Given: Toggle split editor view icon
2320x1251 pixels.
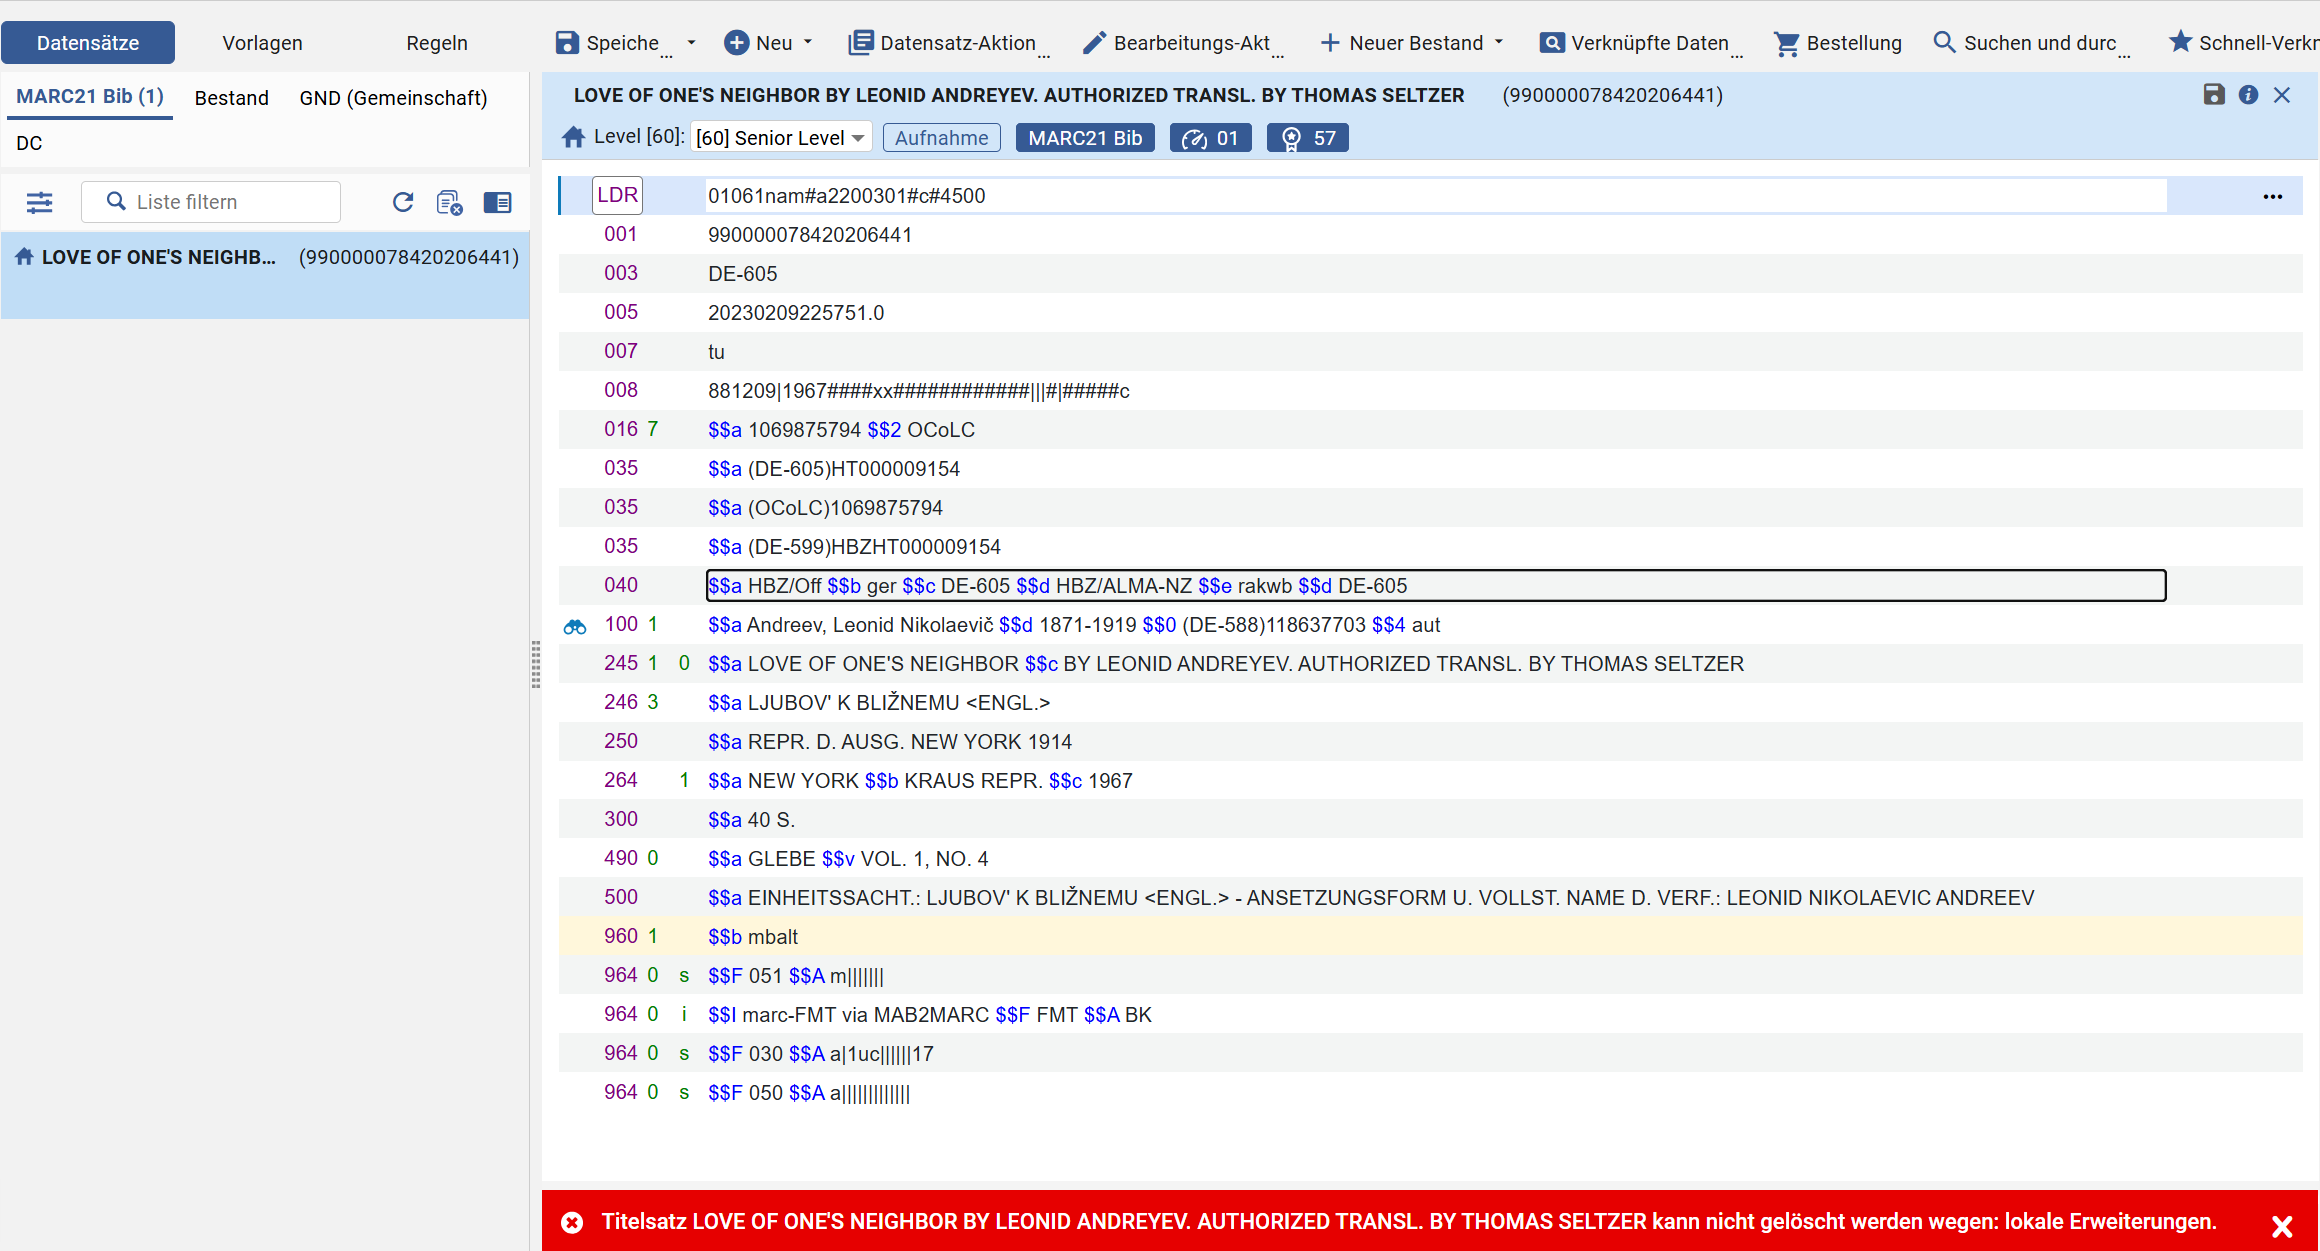Looking at the screenshot, I should [x=497, y=202].
